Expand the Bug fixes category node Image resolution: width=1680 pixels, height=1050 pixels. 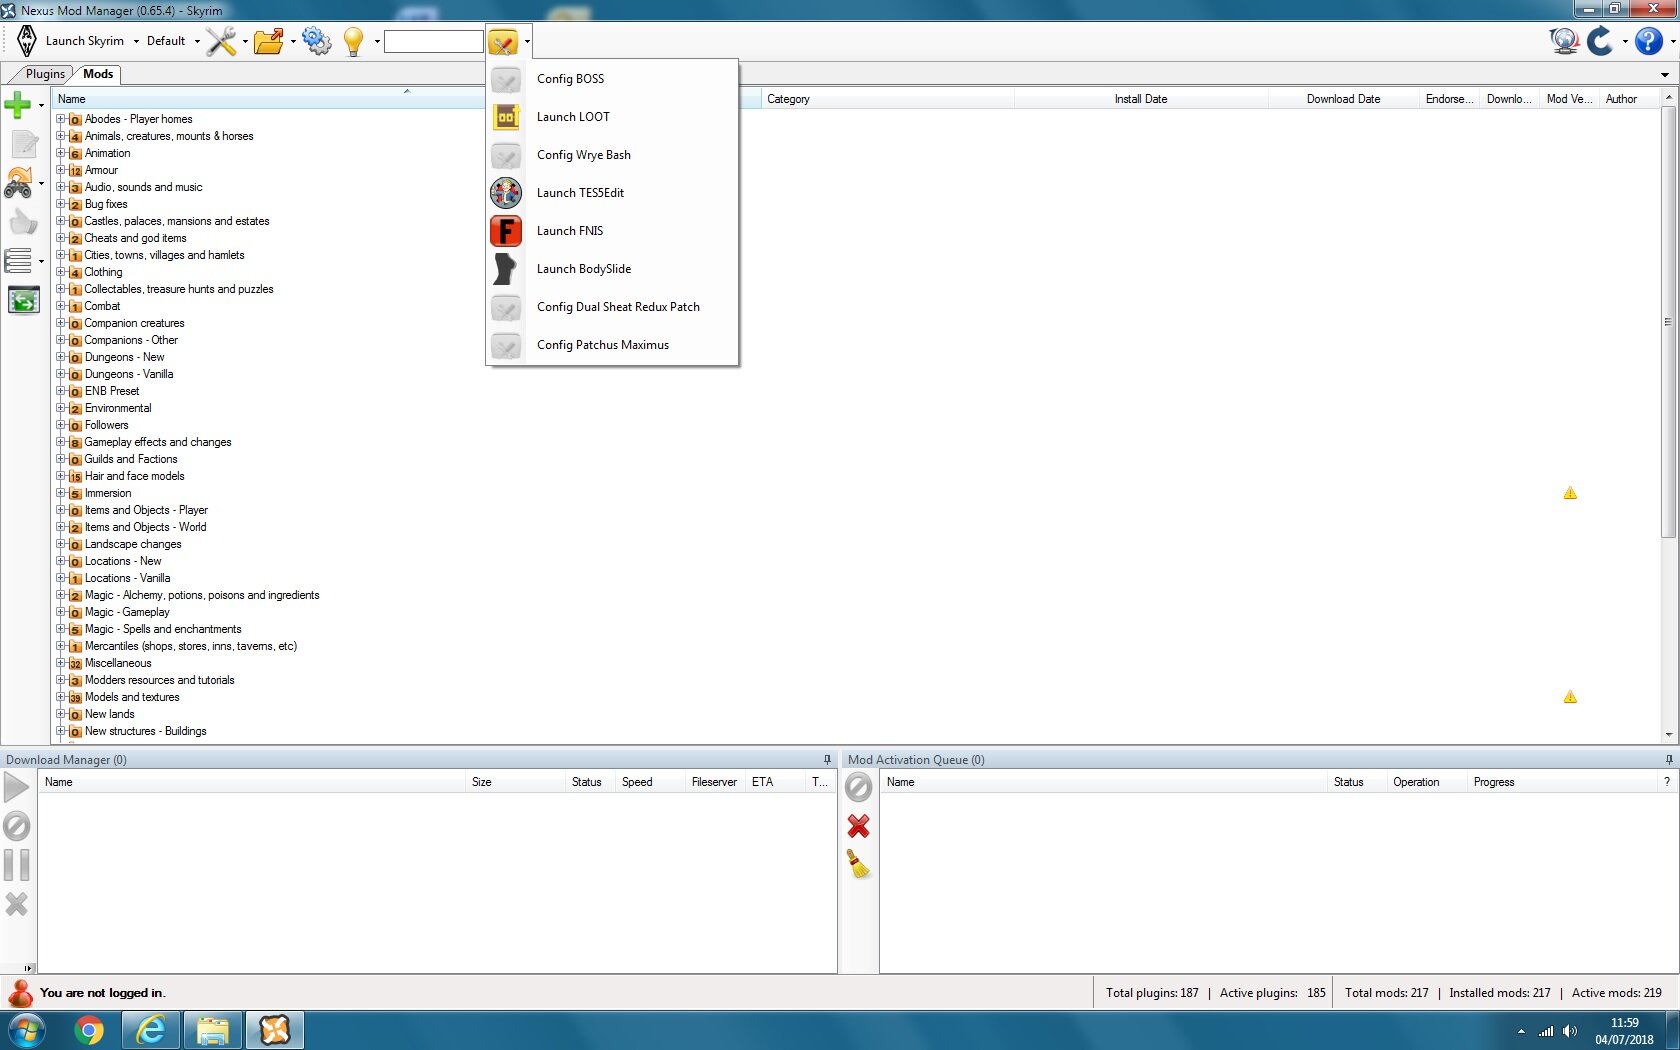[61, 204]
